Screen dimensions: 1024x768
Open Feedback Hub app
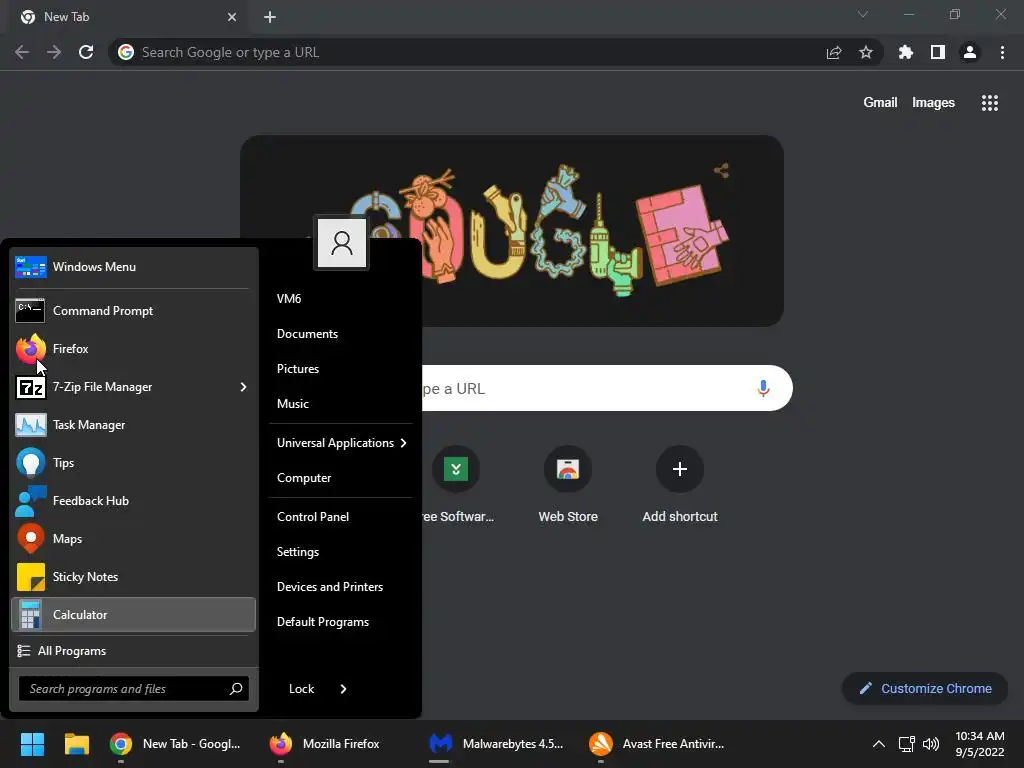(133, 500)
